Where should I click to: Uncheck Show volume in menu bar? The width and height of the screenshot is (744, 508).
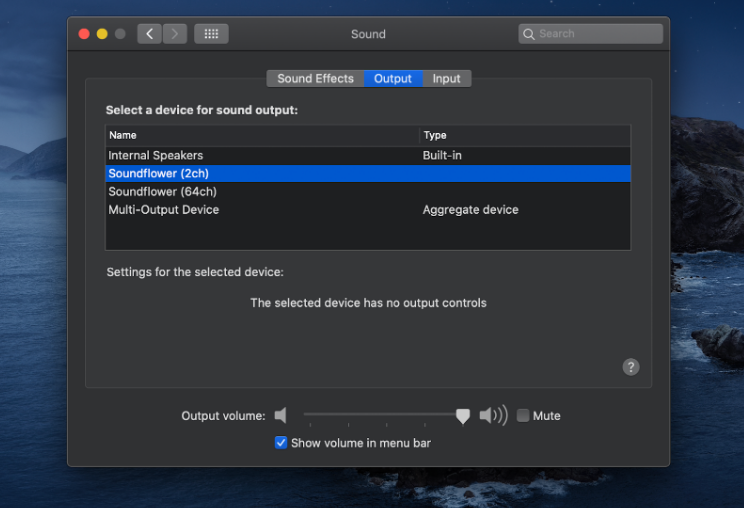coord(281,442)
